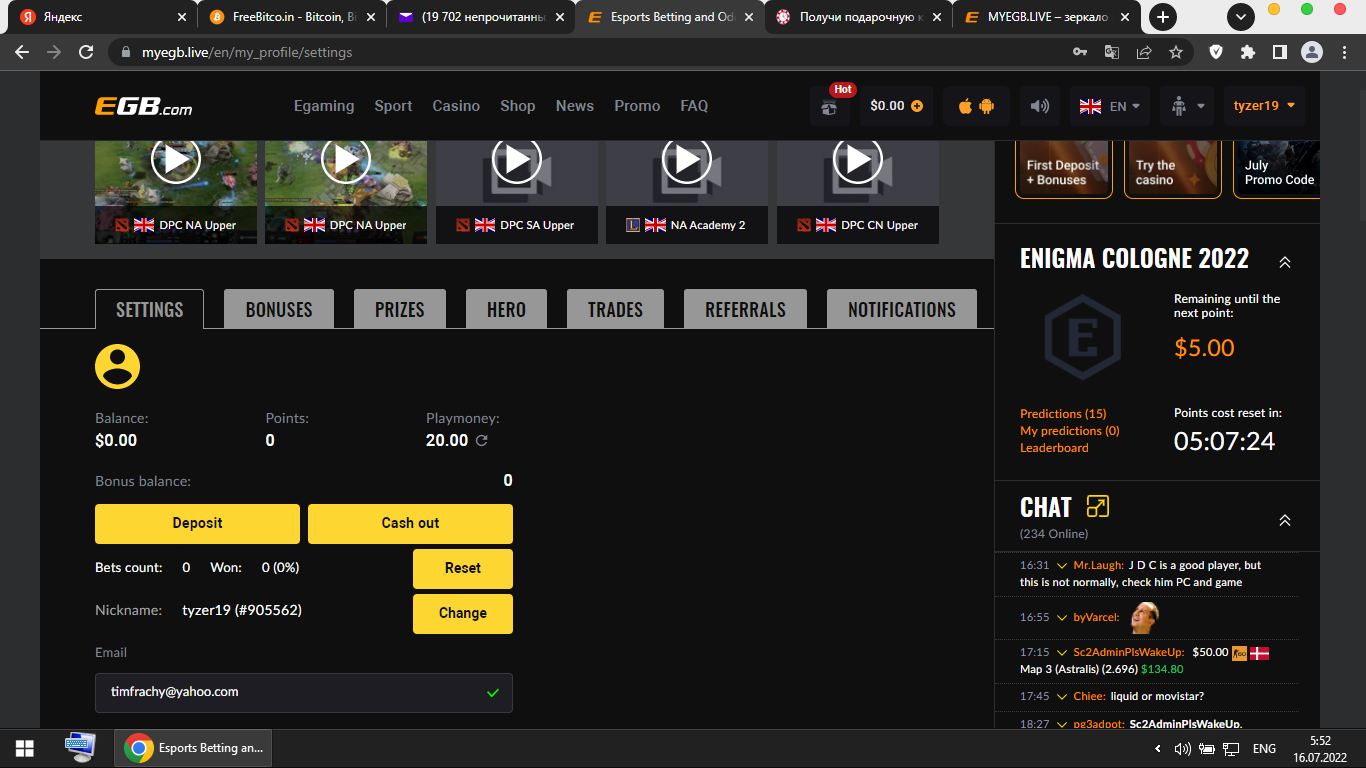Image resolution: width=1366 pixels, height=768 pixels.
Task: Open the Chrome extensions puzzle icon
Action: (1248, 52)
